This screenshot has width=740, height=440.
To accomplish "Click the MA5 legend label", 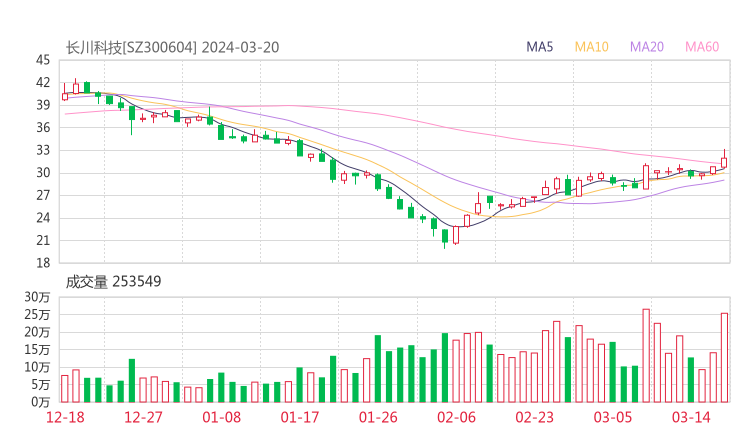I will (539, 47).
